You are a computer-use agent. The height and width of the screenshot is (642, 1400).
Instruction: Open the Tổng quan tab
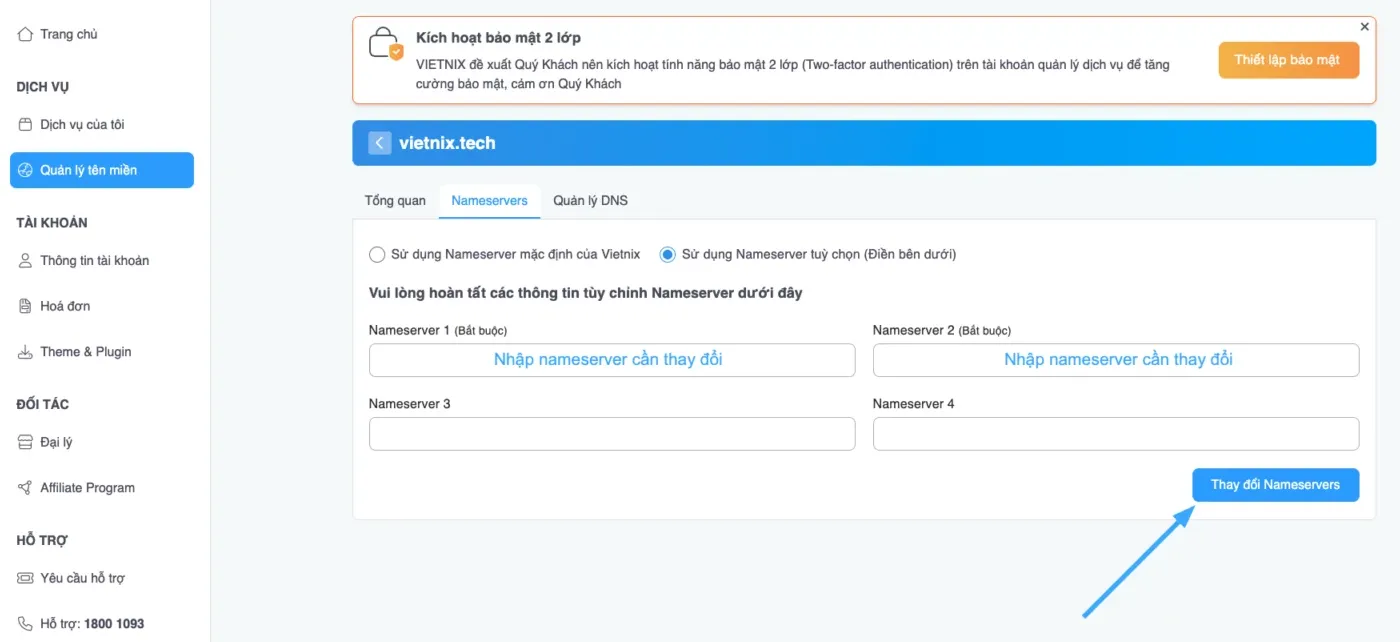click(395, 201)
